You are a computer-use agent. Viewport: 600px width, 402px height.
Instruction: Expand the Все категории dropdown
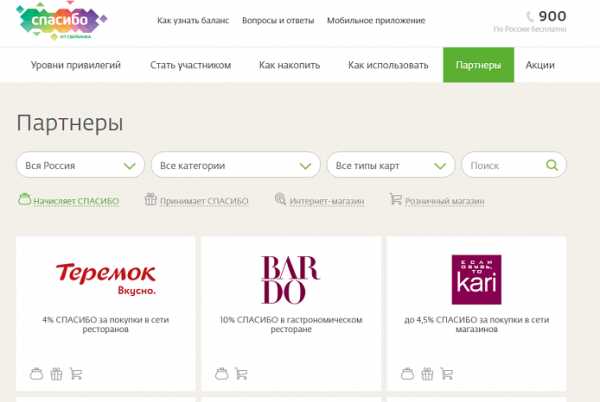point(236,165)
